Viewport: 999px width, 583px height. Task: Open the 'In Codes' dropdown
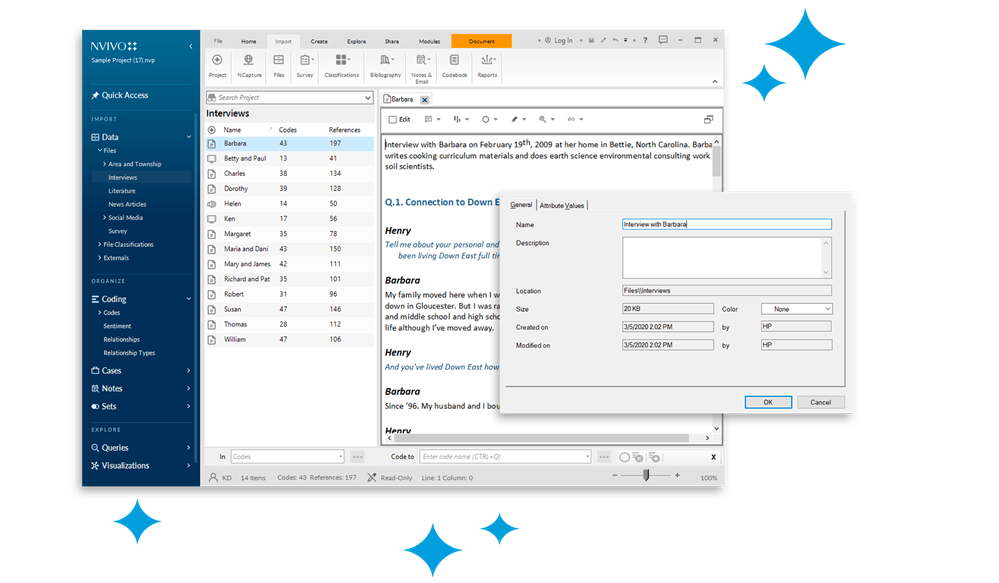287,457
